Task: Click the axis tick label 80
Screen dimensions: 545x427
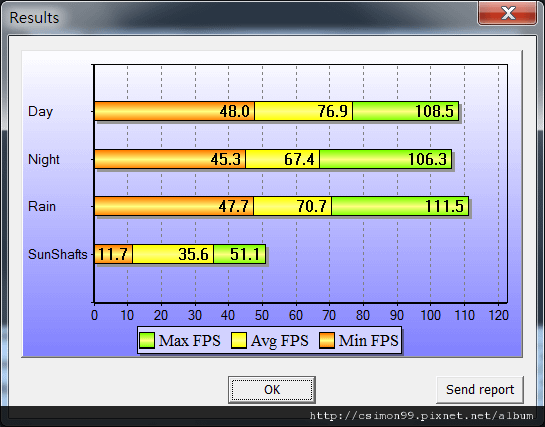Action: 363,315
